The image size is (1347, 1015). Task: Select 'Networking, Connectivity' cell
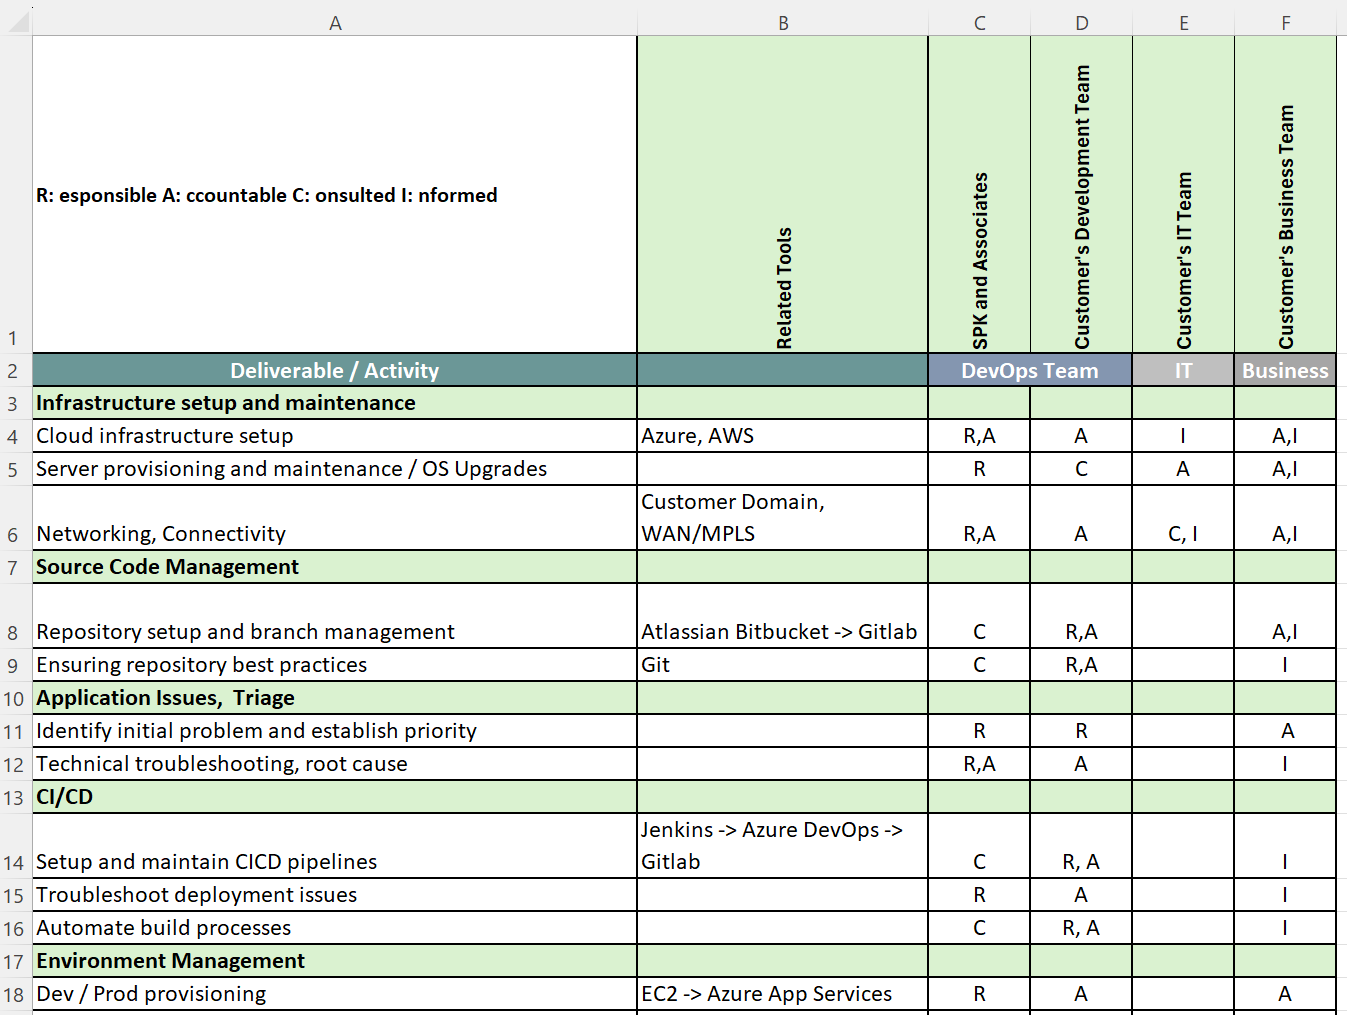click(335, 518)
